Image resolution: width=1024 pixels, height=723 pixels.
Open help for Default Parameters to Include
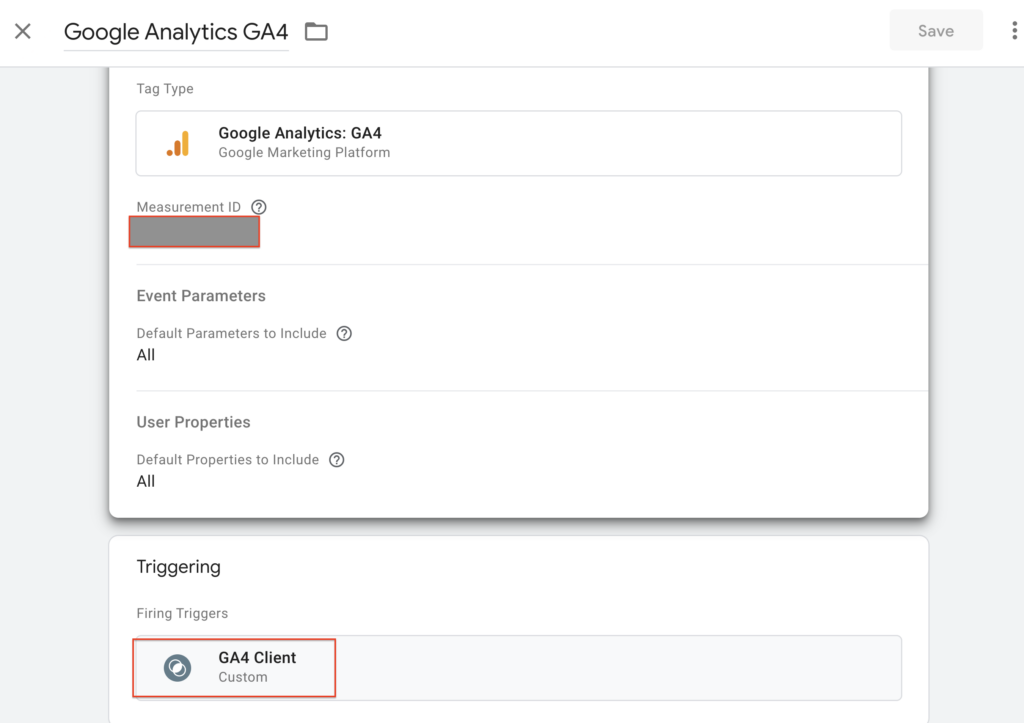[x=344, y=333]
